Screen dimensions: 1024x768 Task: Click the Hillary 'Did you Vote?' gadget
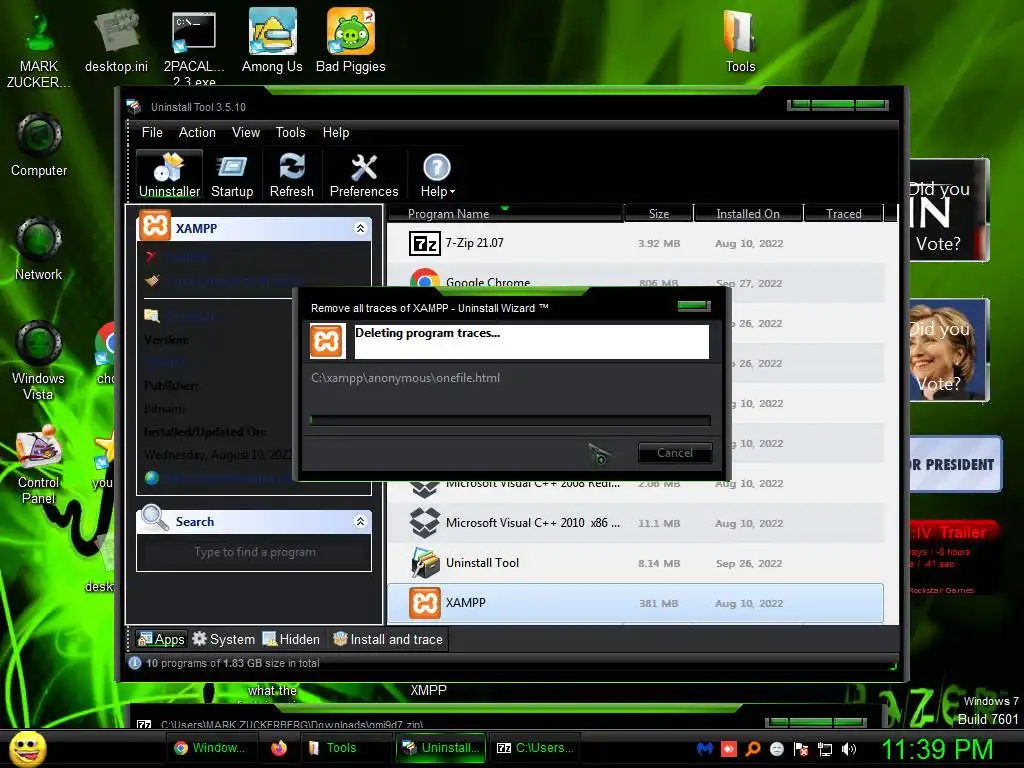[x=949, y=349]
